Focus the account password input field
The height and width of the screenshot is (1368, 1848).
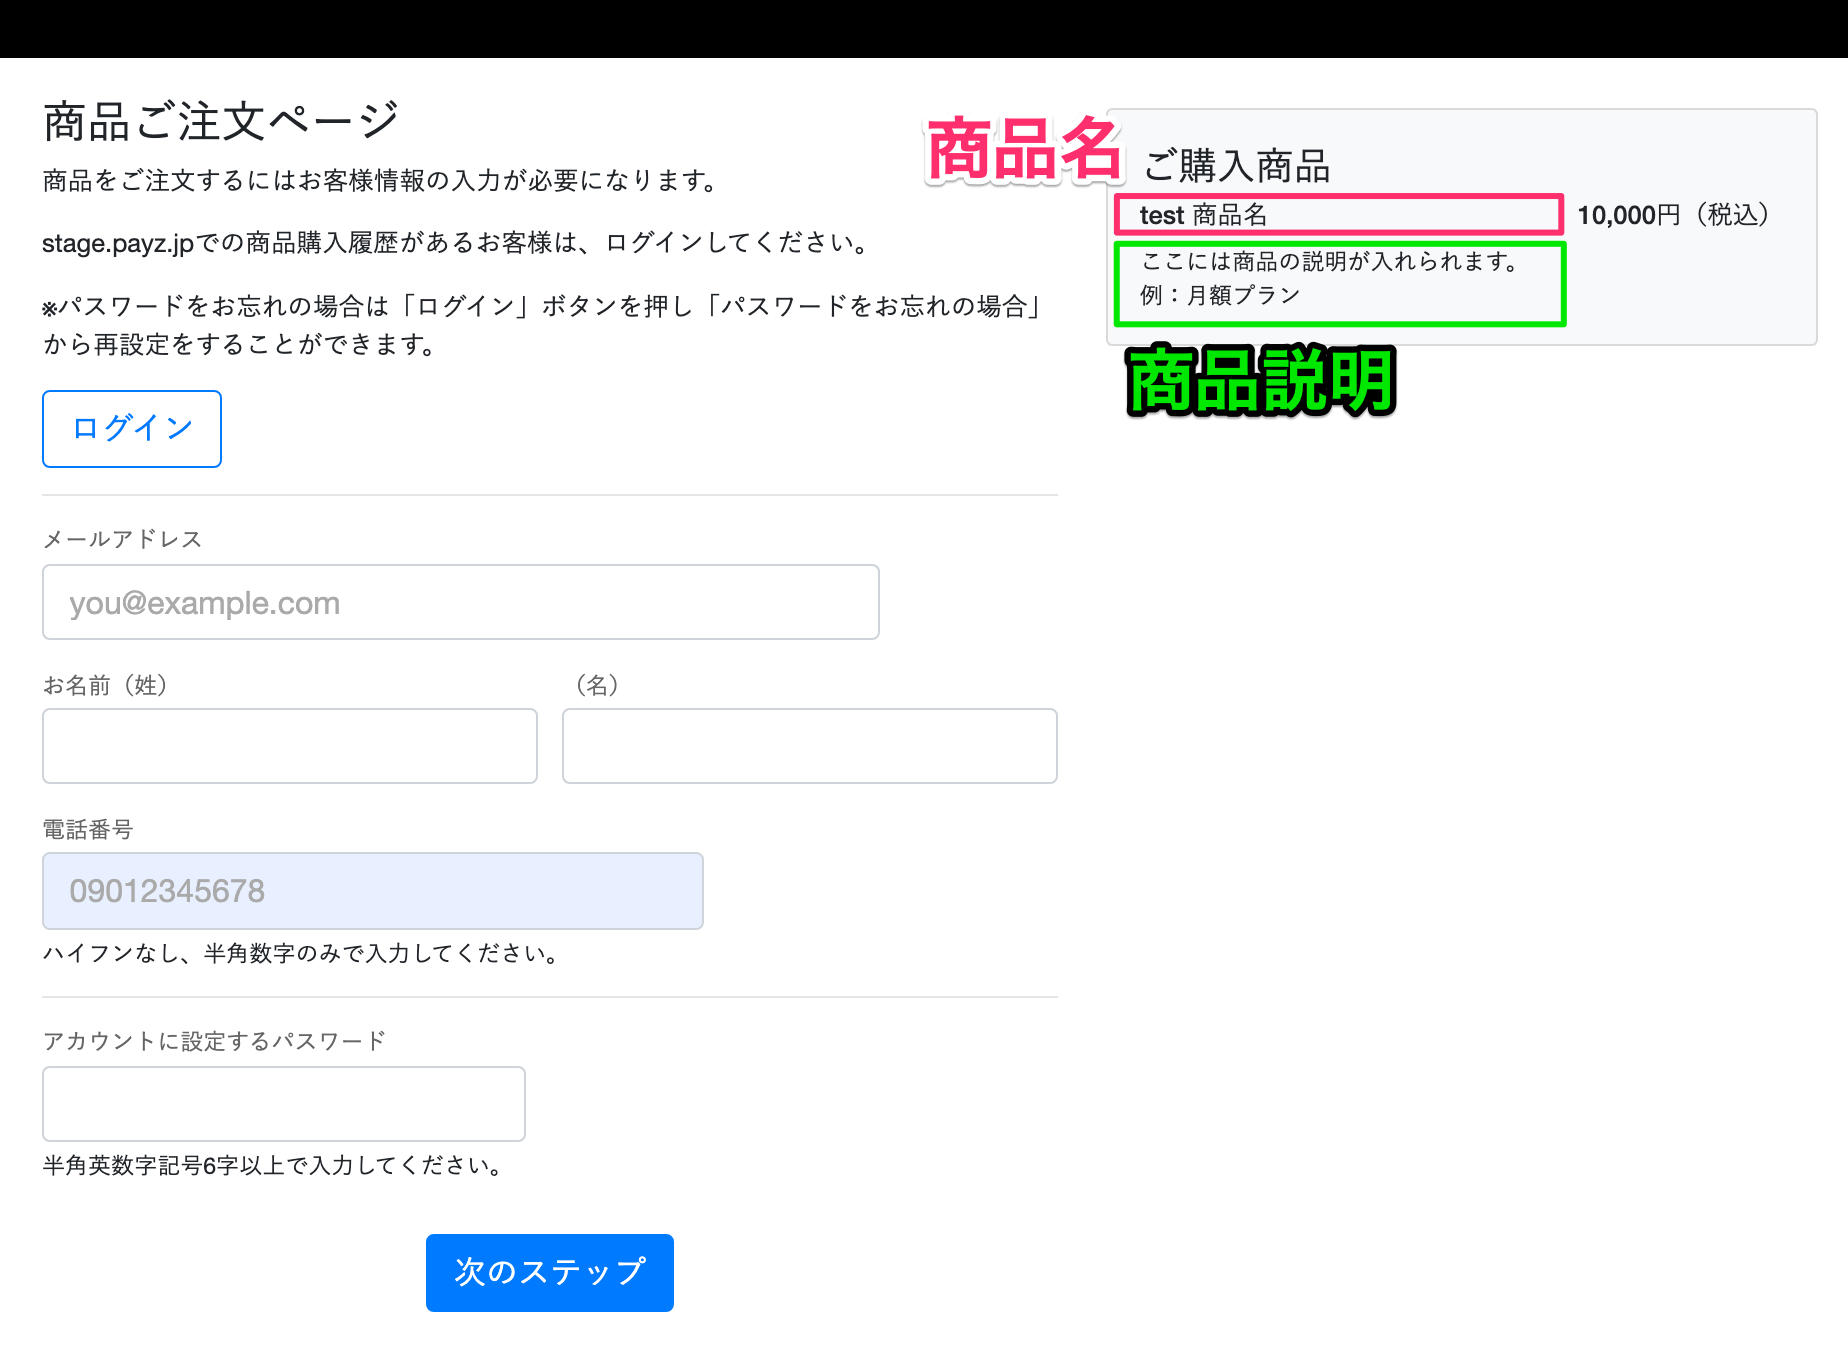click(283, 1104)
